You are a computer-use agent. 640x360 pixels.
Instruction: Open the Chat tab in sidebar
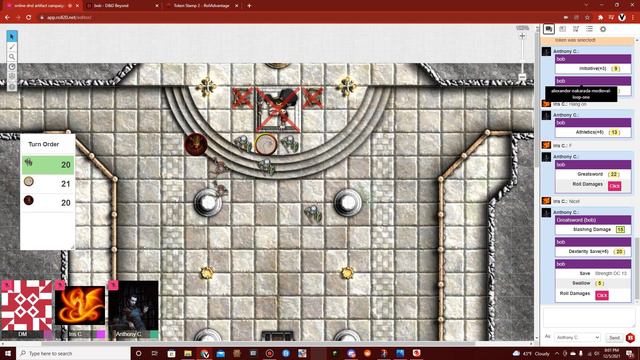549,29
